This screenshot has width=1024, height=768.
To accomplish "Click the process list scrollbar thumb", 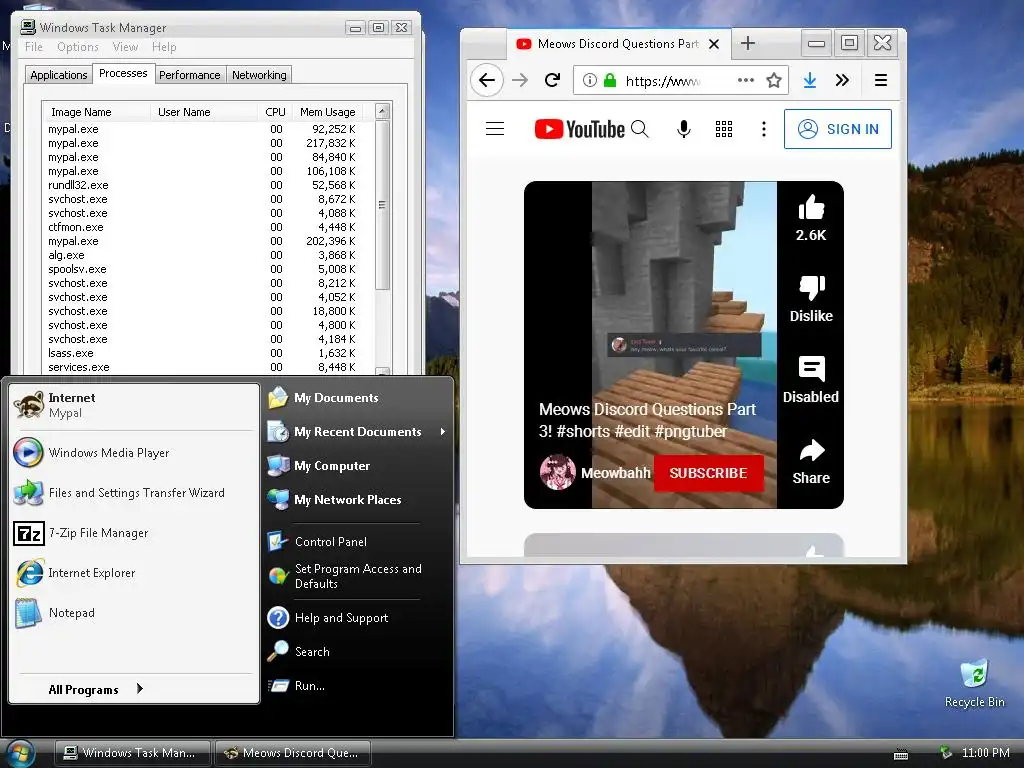I will [383, 204].
